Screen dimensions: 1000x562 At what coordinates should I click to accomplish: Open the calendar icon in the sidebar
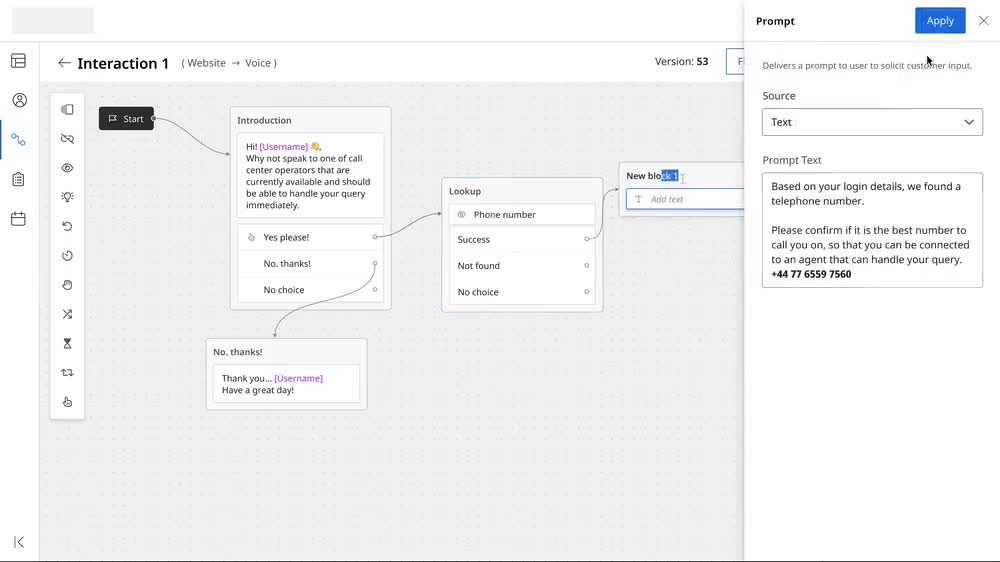[x=18, y=219]
